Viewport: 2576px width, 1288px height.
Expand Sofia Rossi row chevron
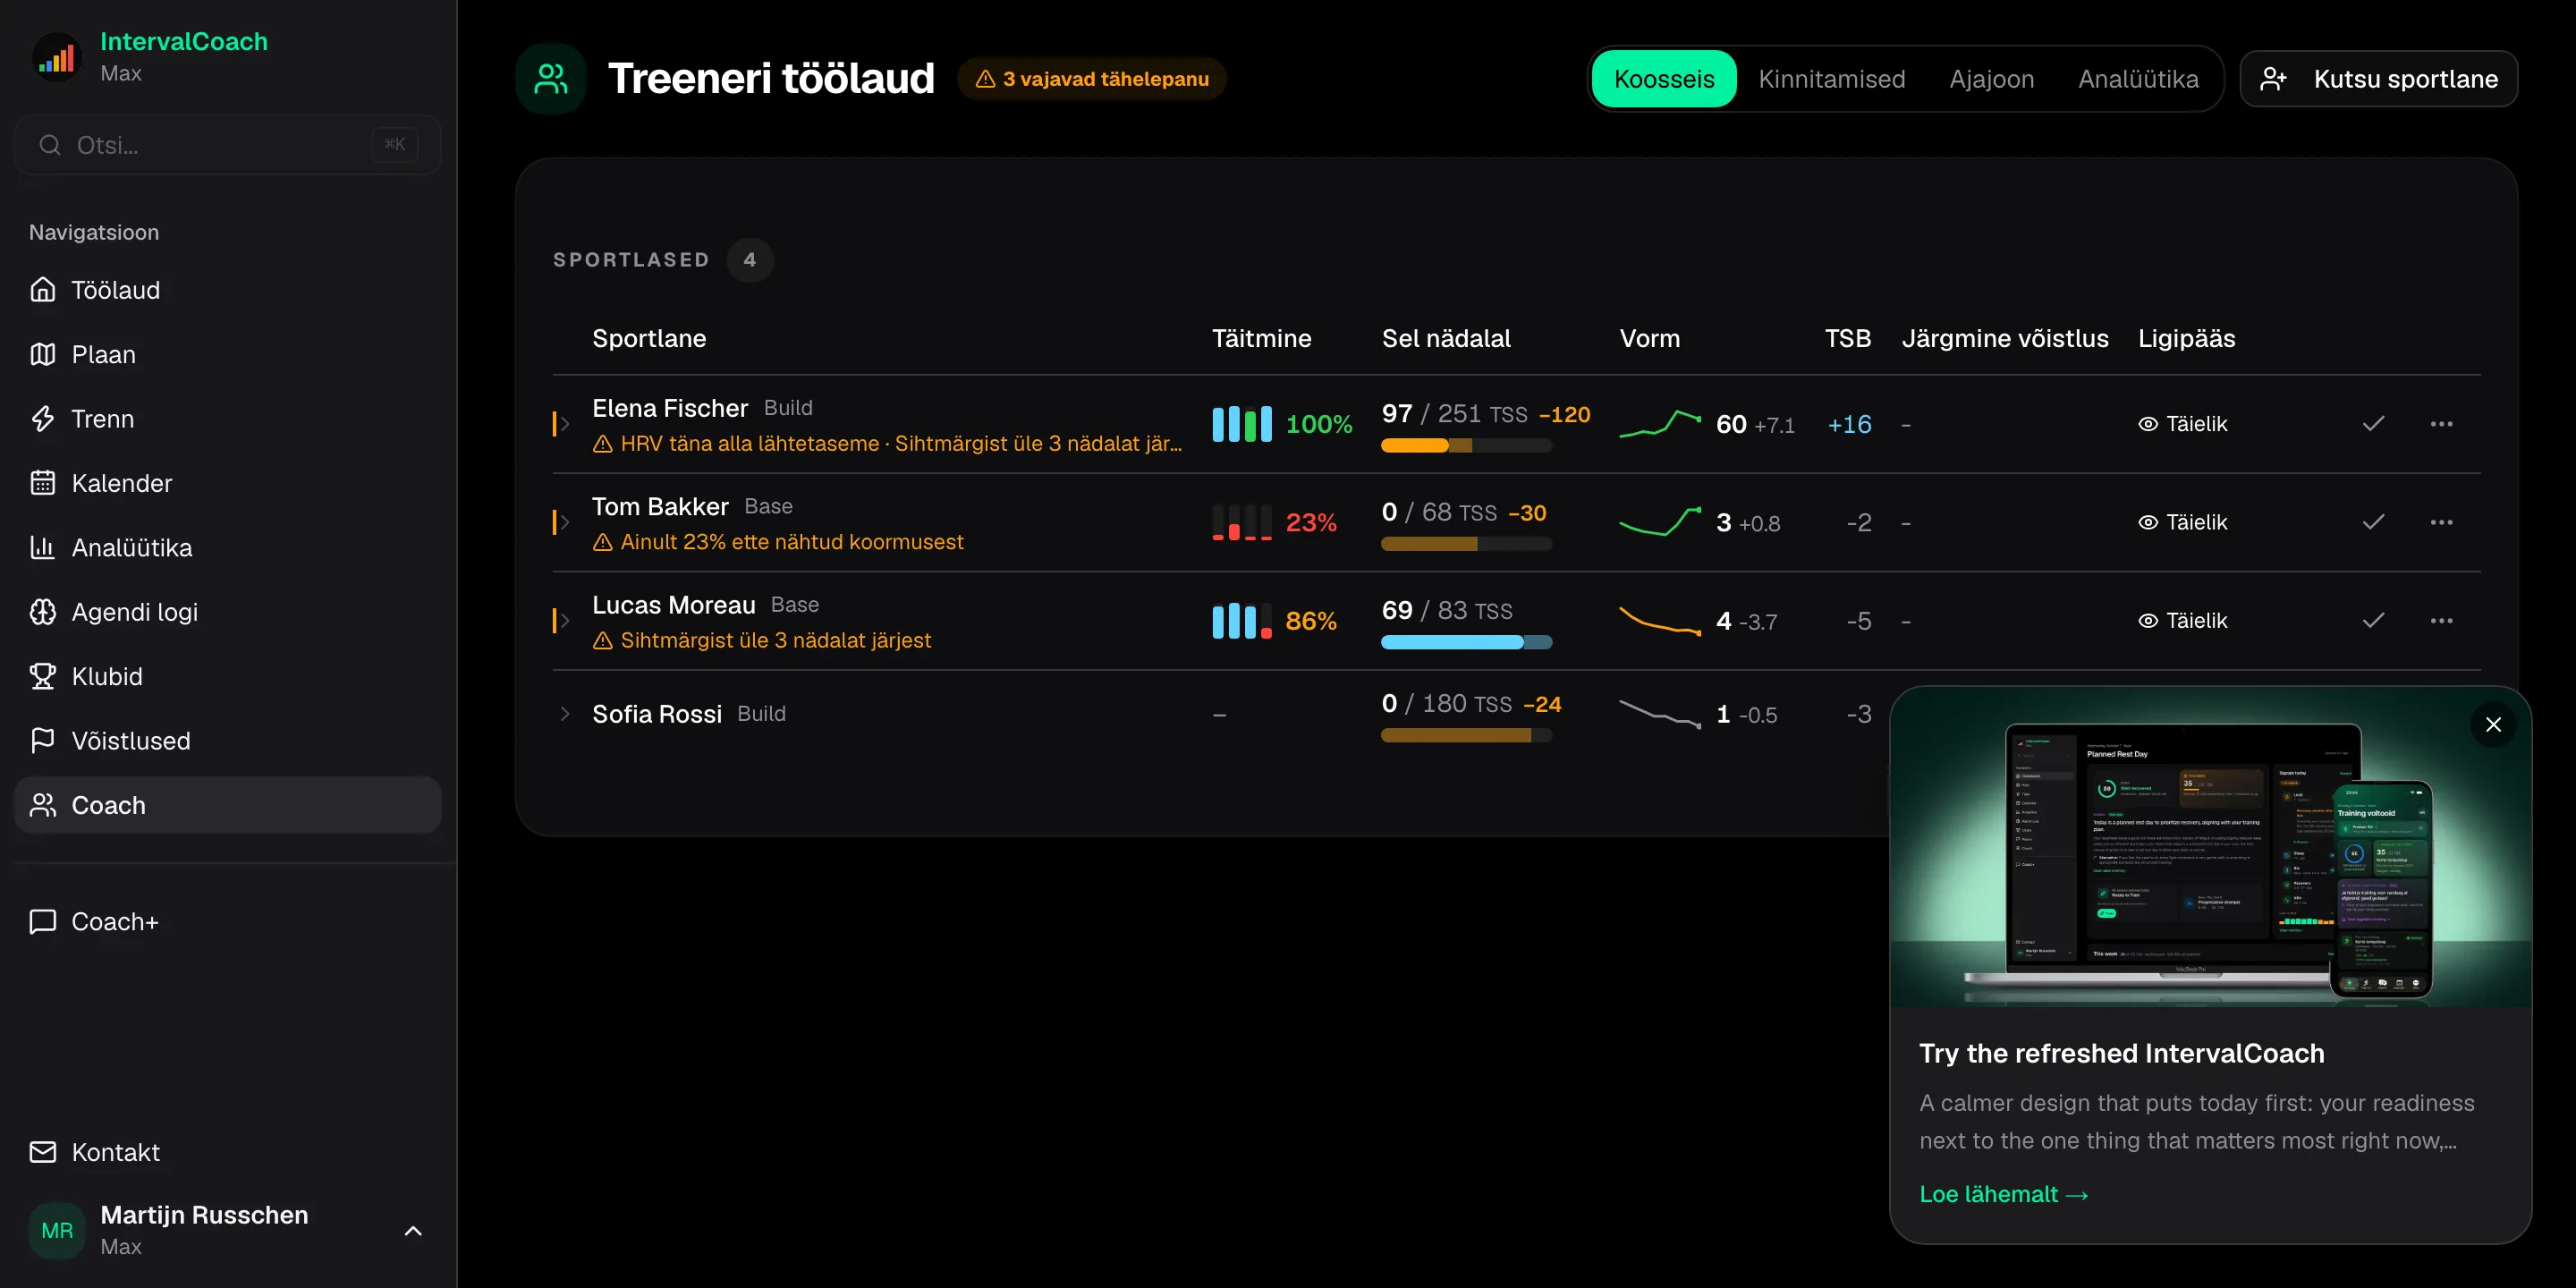pyautogui.click(x=565, y=714)
